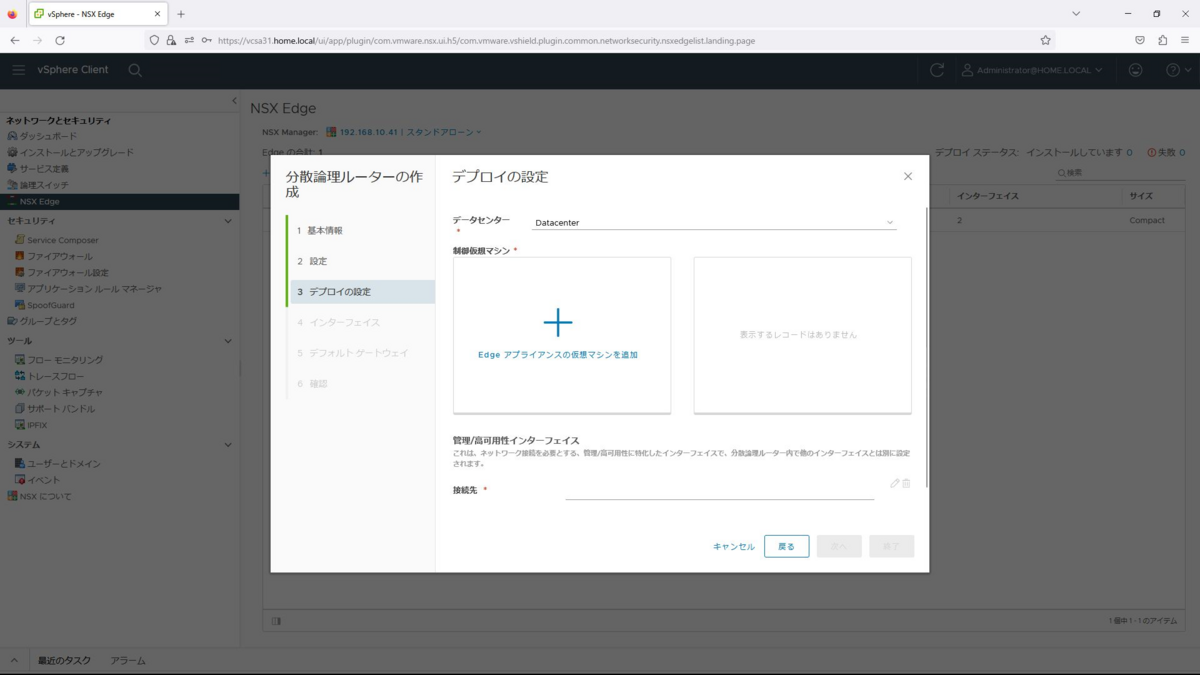Open the Firefox application menu
The image size is (1200, 675).
click(x=1185, y=40)
